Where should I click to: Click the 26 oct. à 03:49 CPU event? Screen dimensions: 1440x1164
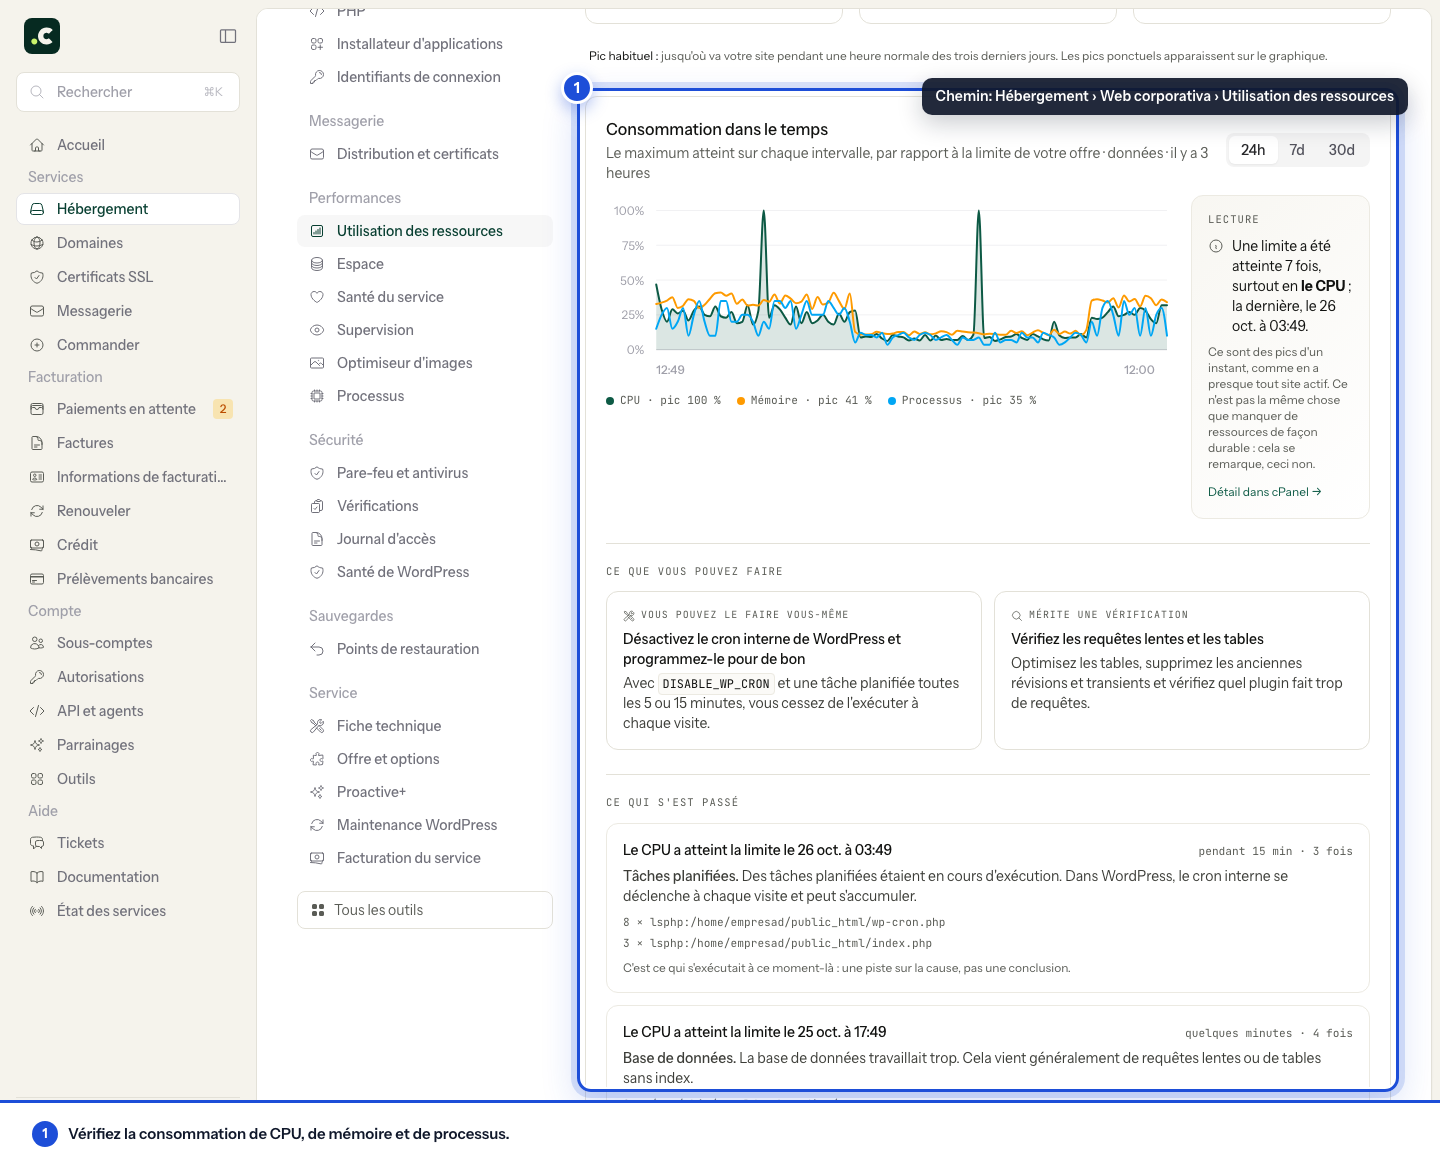[988, 908]
